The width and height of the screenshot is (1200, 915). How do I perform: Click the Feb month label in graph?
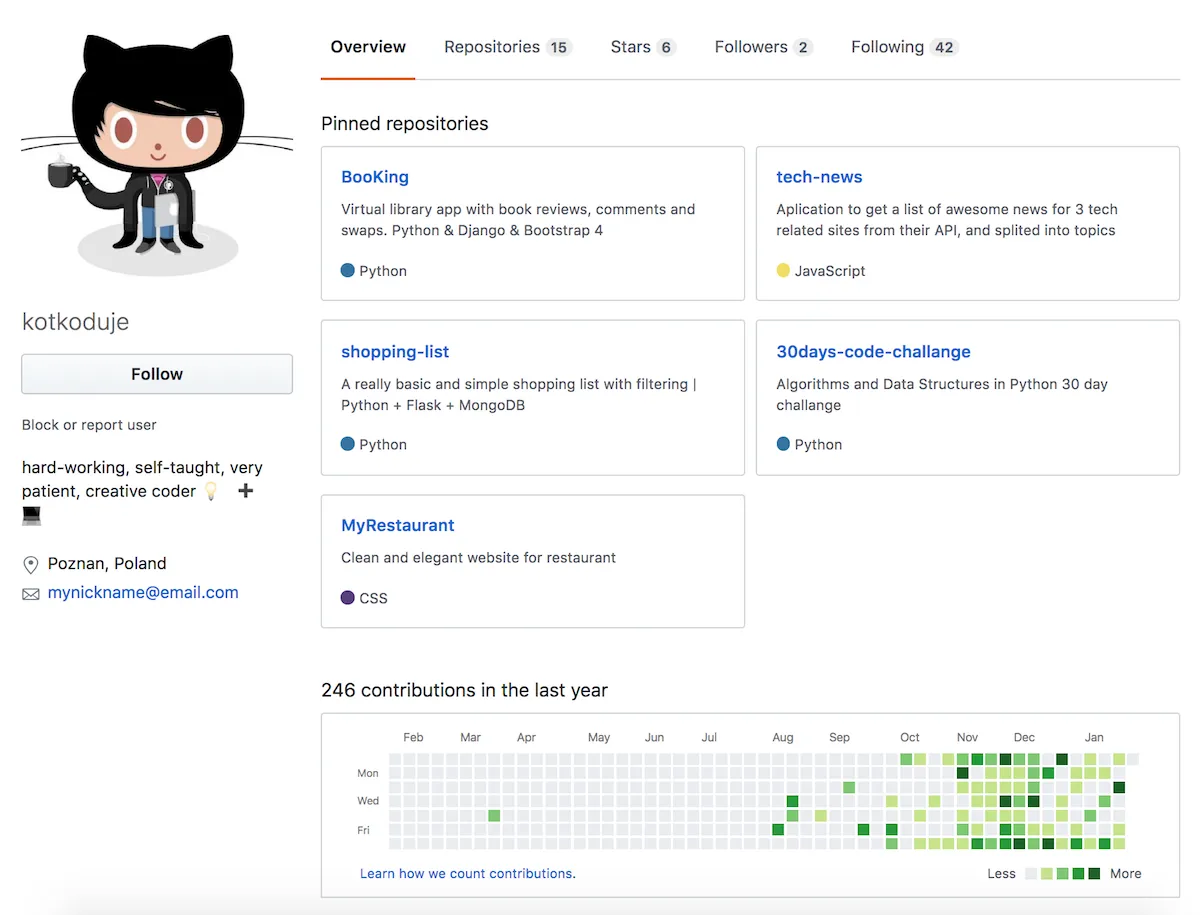tap(413, 737)
